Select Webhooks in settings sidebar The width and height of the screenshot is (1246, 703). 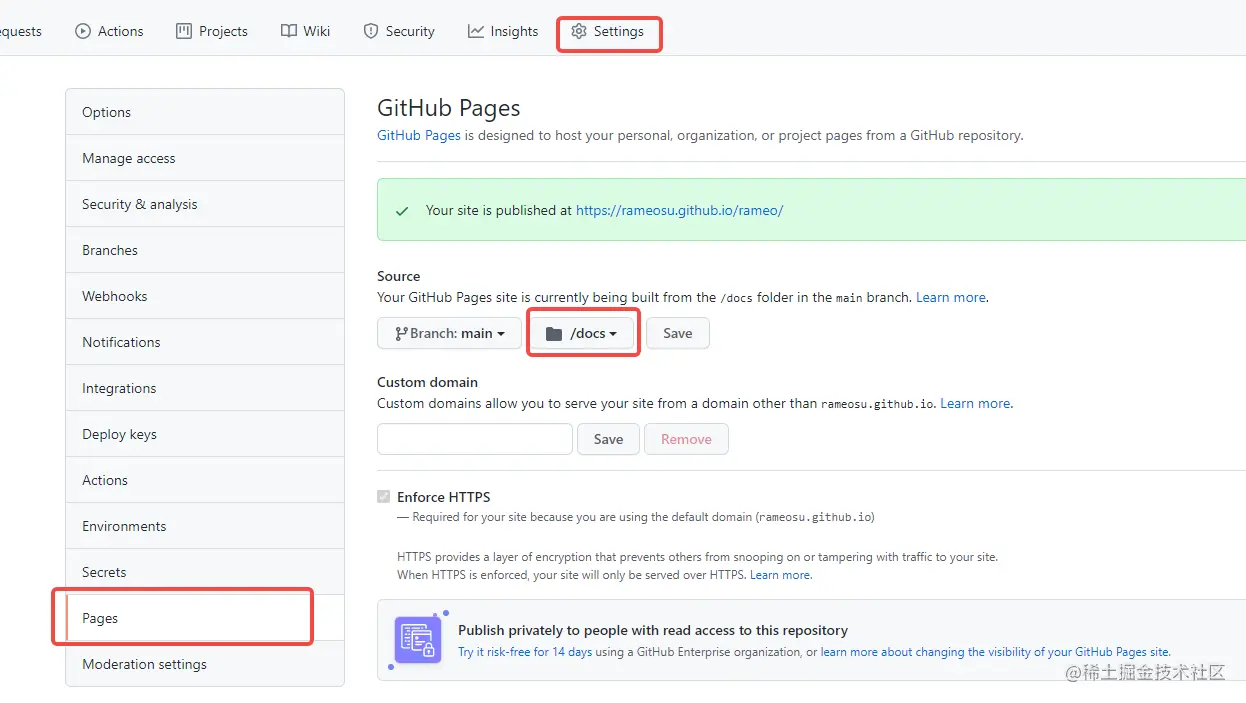pos(205,296)
